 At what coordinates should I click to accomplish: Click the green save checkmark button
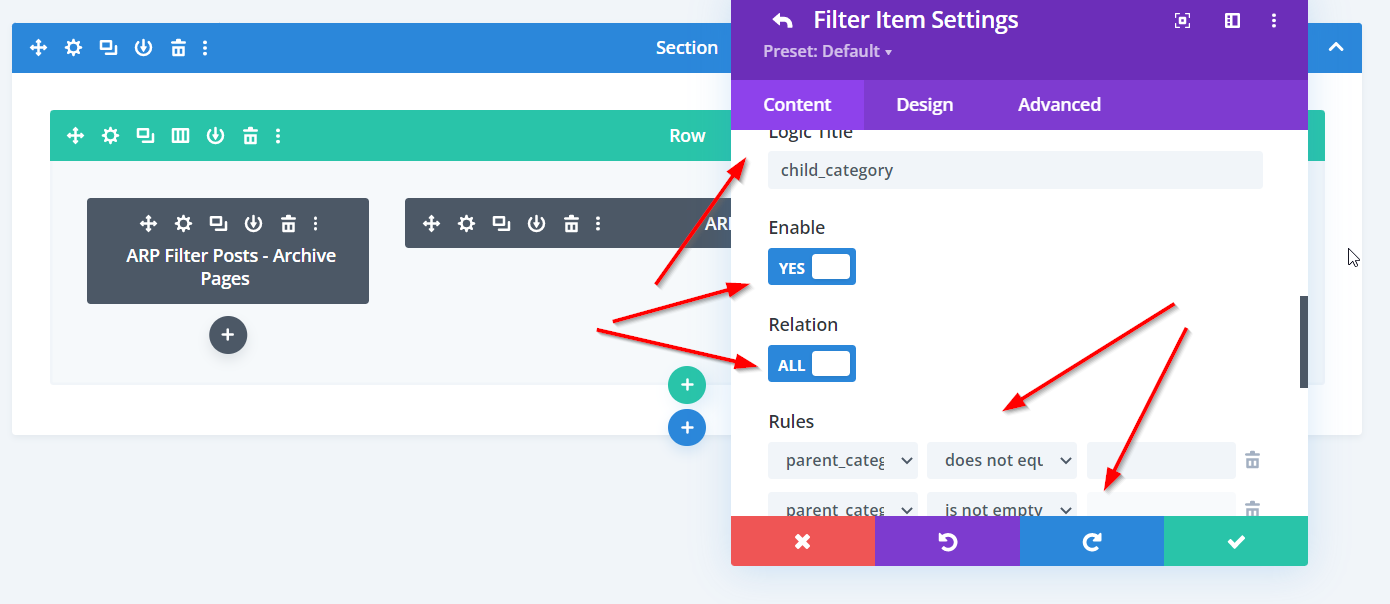pos(1235,541)
